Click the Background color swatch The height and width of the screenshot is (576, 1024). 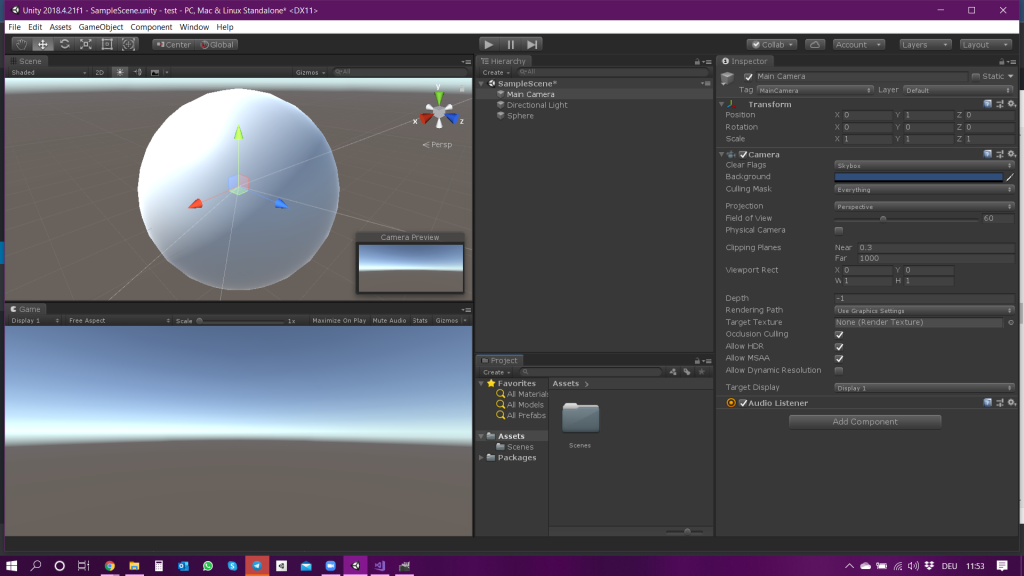click(918, 177)
